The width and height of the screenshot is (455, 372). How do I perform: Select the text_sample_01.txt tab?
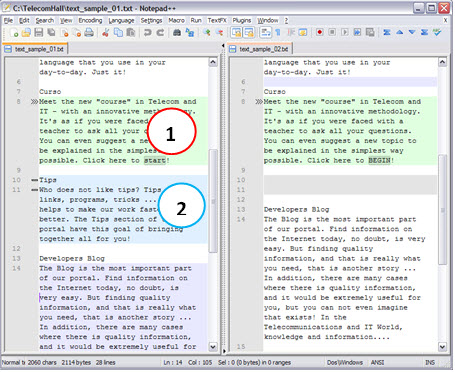pyautogui.click(x=35, y=49)
